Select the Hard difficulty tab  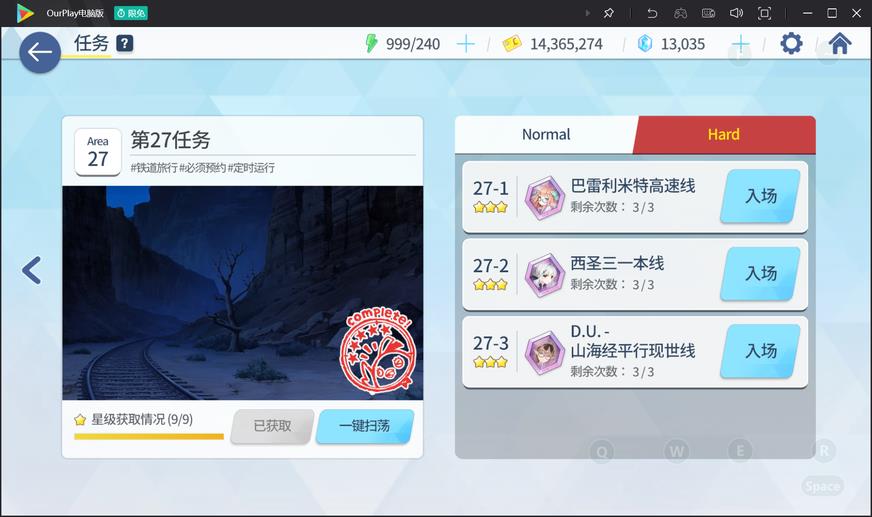pyautogui.click(x=724, y=135)
